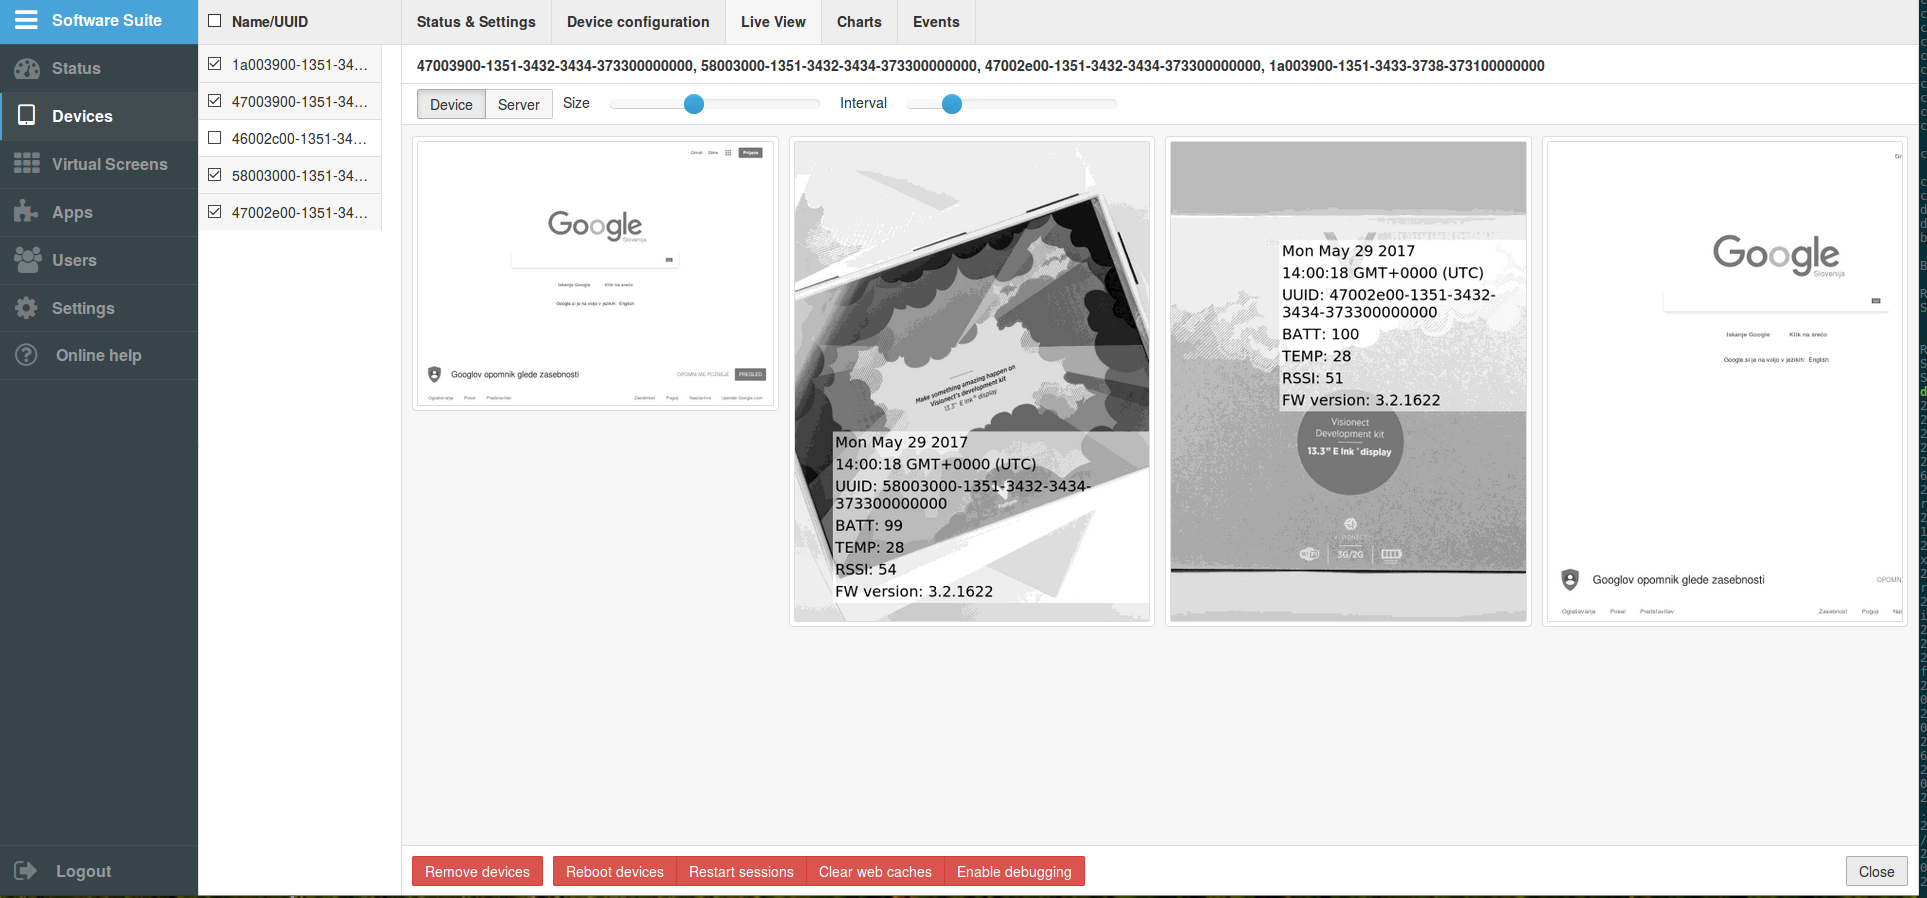Uncheck device 1a003900-1351-34 checkbox
The height and width of the screenshot is (898, 1927).
click(x=214, y=64)
